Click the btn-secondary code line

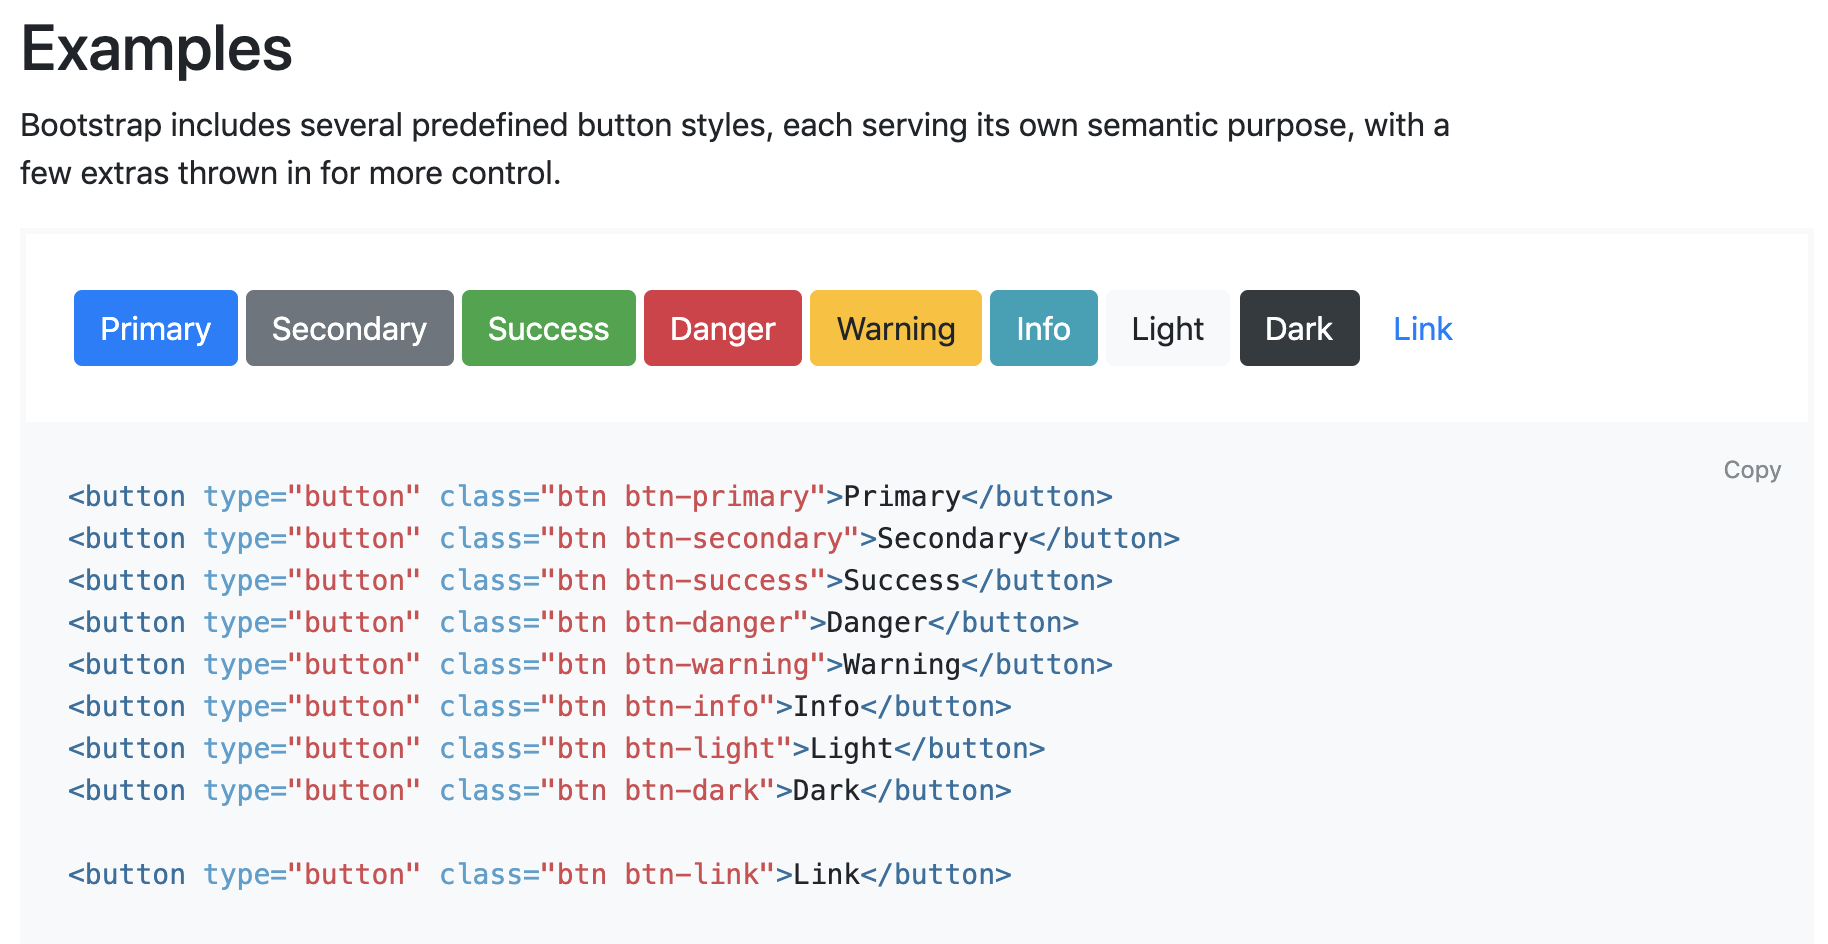pos(623,539)
